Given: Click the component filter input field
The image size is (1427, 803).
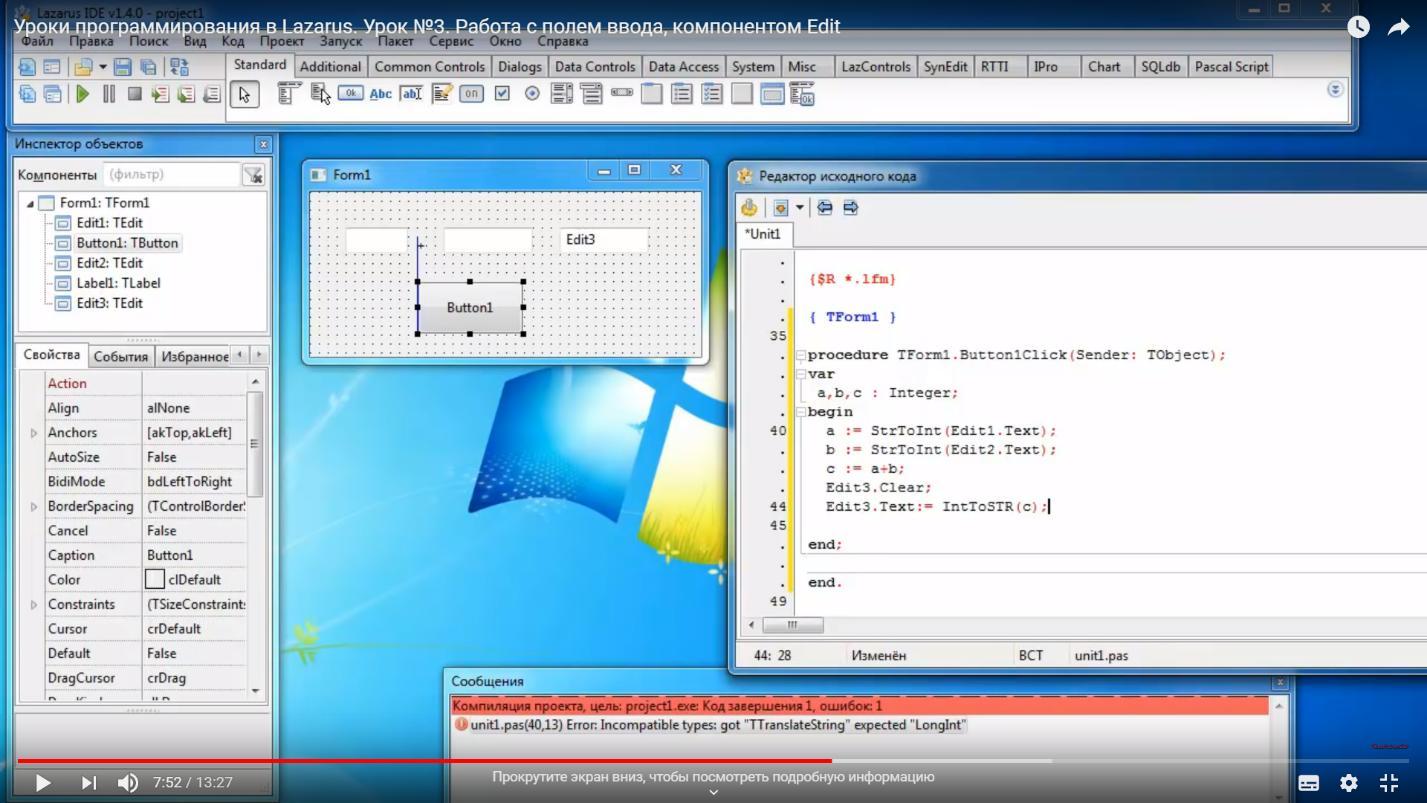Looking at the screenshot, I should click(171, 175).
